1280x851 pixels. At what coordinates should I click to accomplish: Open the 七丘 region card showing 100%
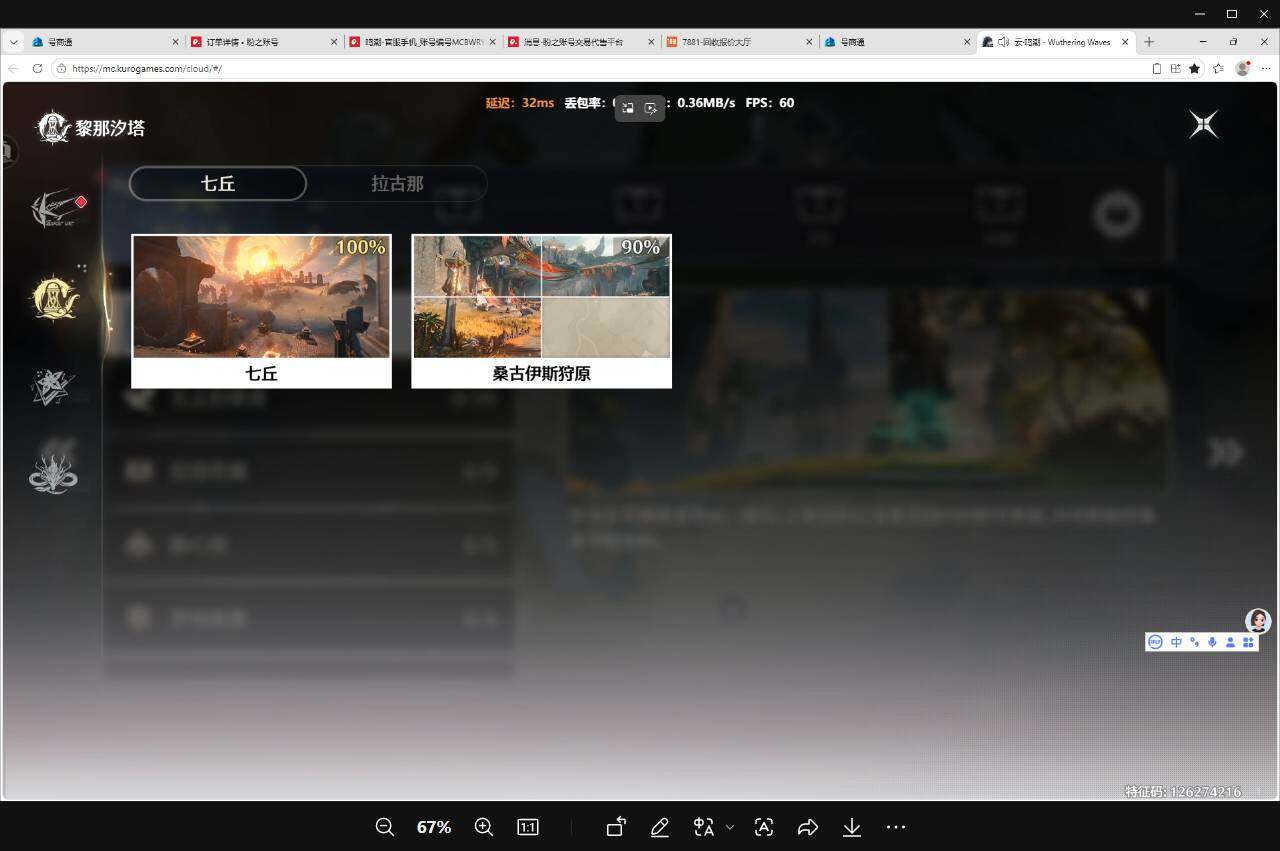261,311
